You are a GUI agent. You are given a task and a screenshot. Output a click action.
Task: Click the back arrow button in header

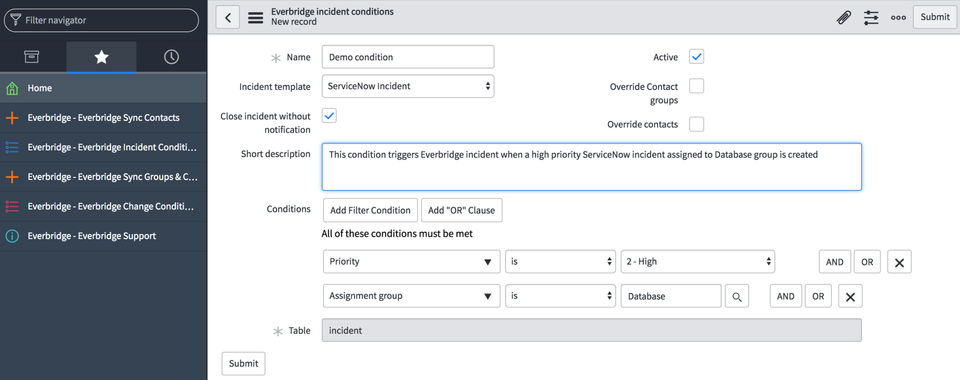[228, 17]
